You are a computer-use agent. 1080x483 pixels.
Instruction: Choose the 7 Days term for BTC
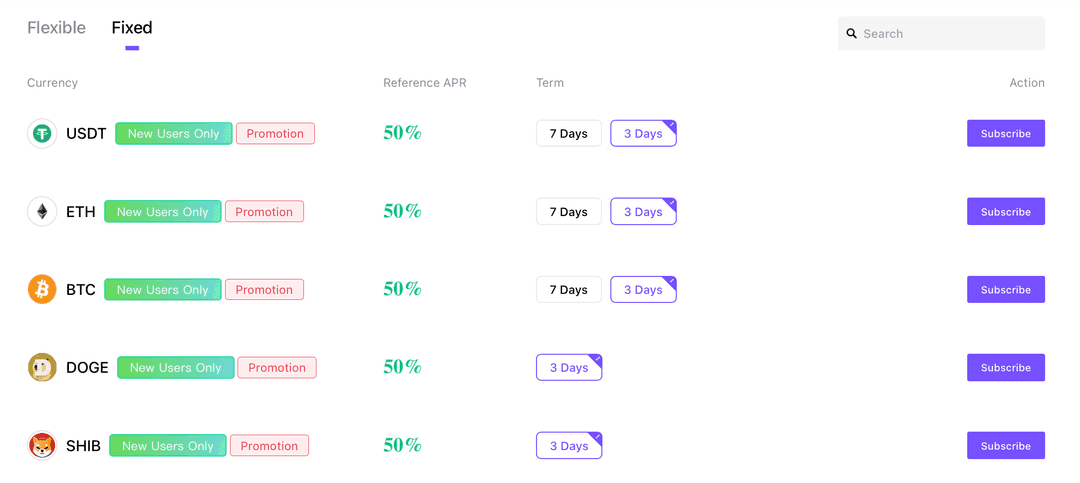pos(568,290)
